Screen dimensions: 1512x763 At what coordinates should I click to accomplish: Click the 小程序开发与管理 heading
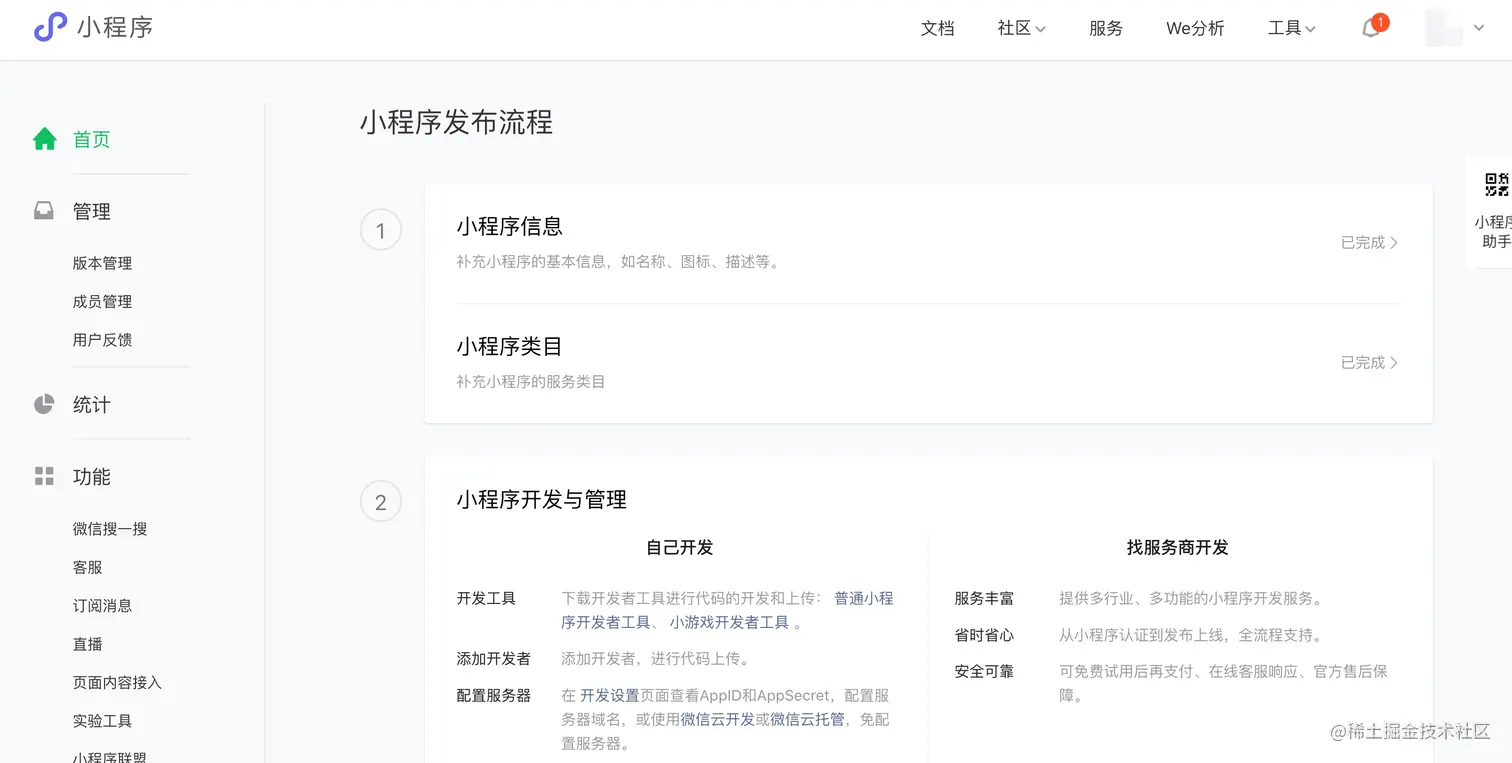click(541, 499)
